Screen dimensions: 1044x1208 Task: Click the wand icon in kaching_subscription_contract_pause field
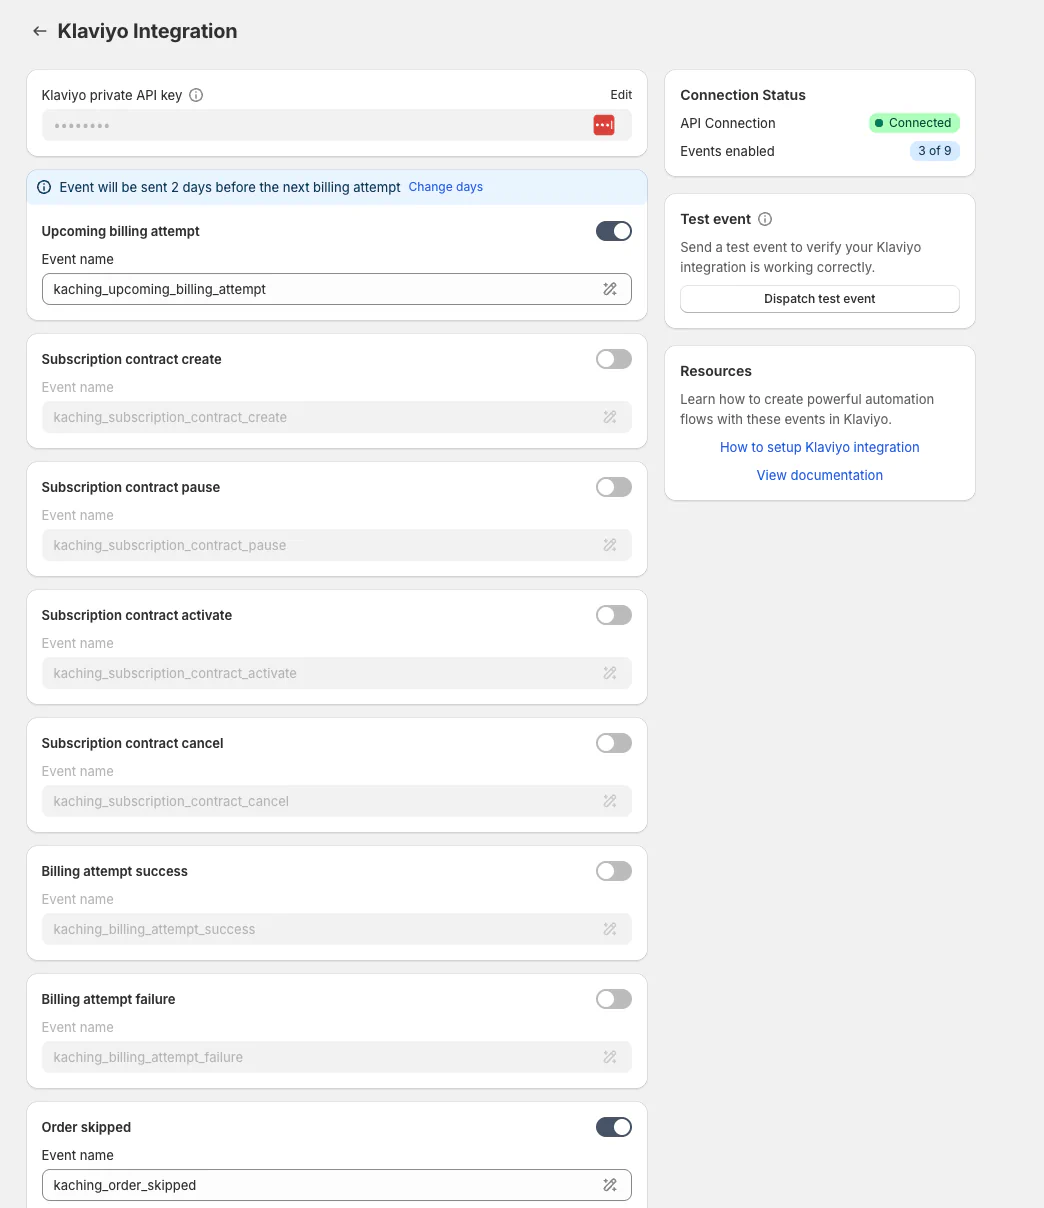(610, 545)
